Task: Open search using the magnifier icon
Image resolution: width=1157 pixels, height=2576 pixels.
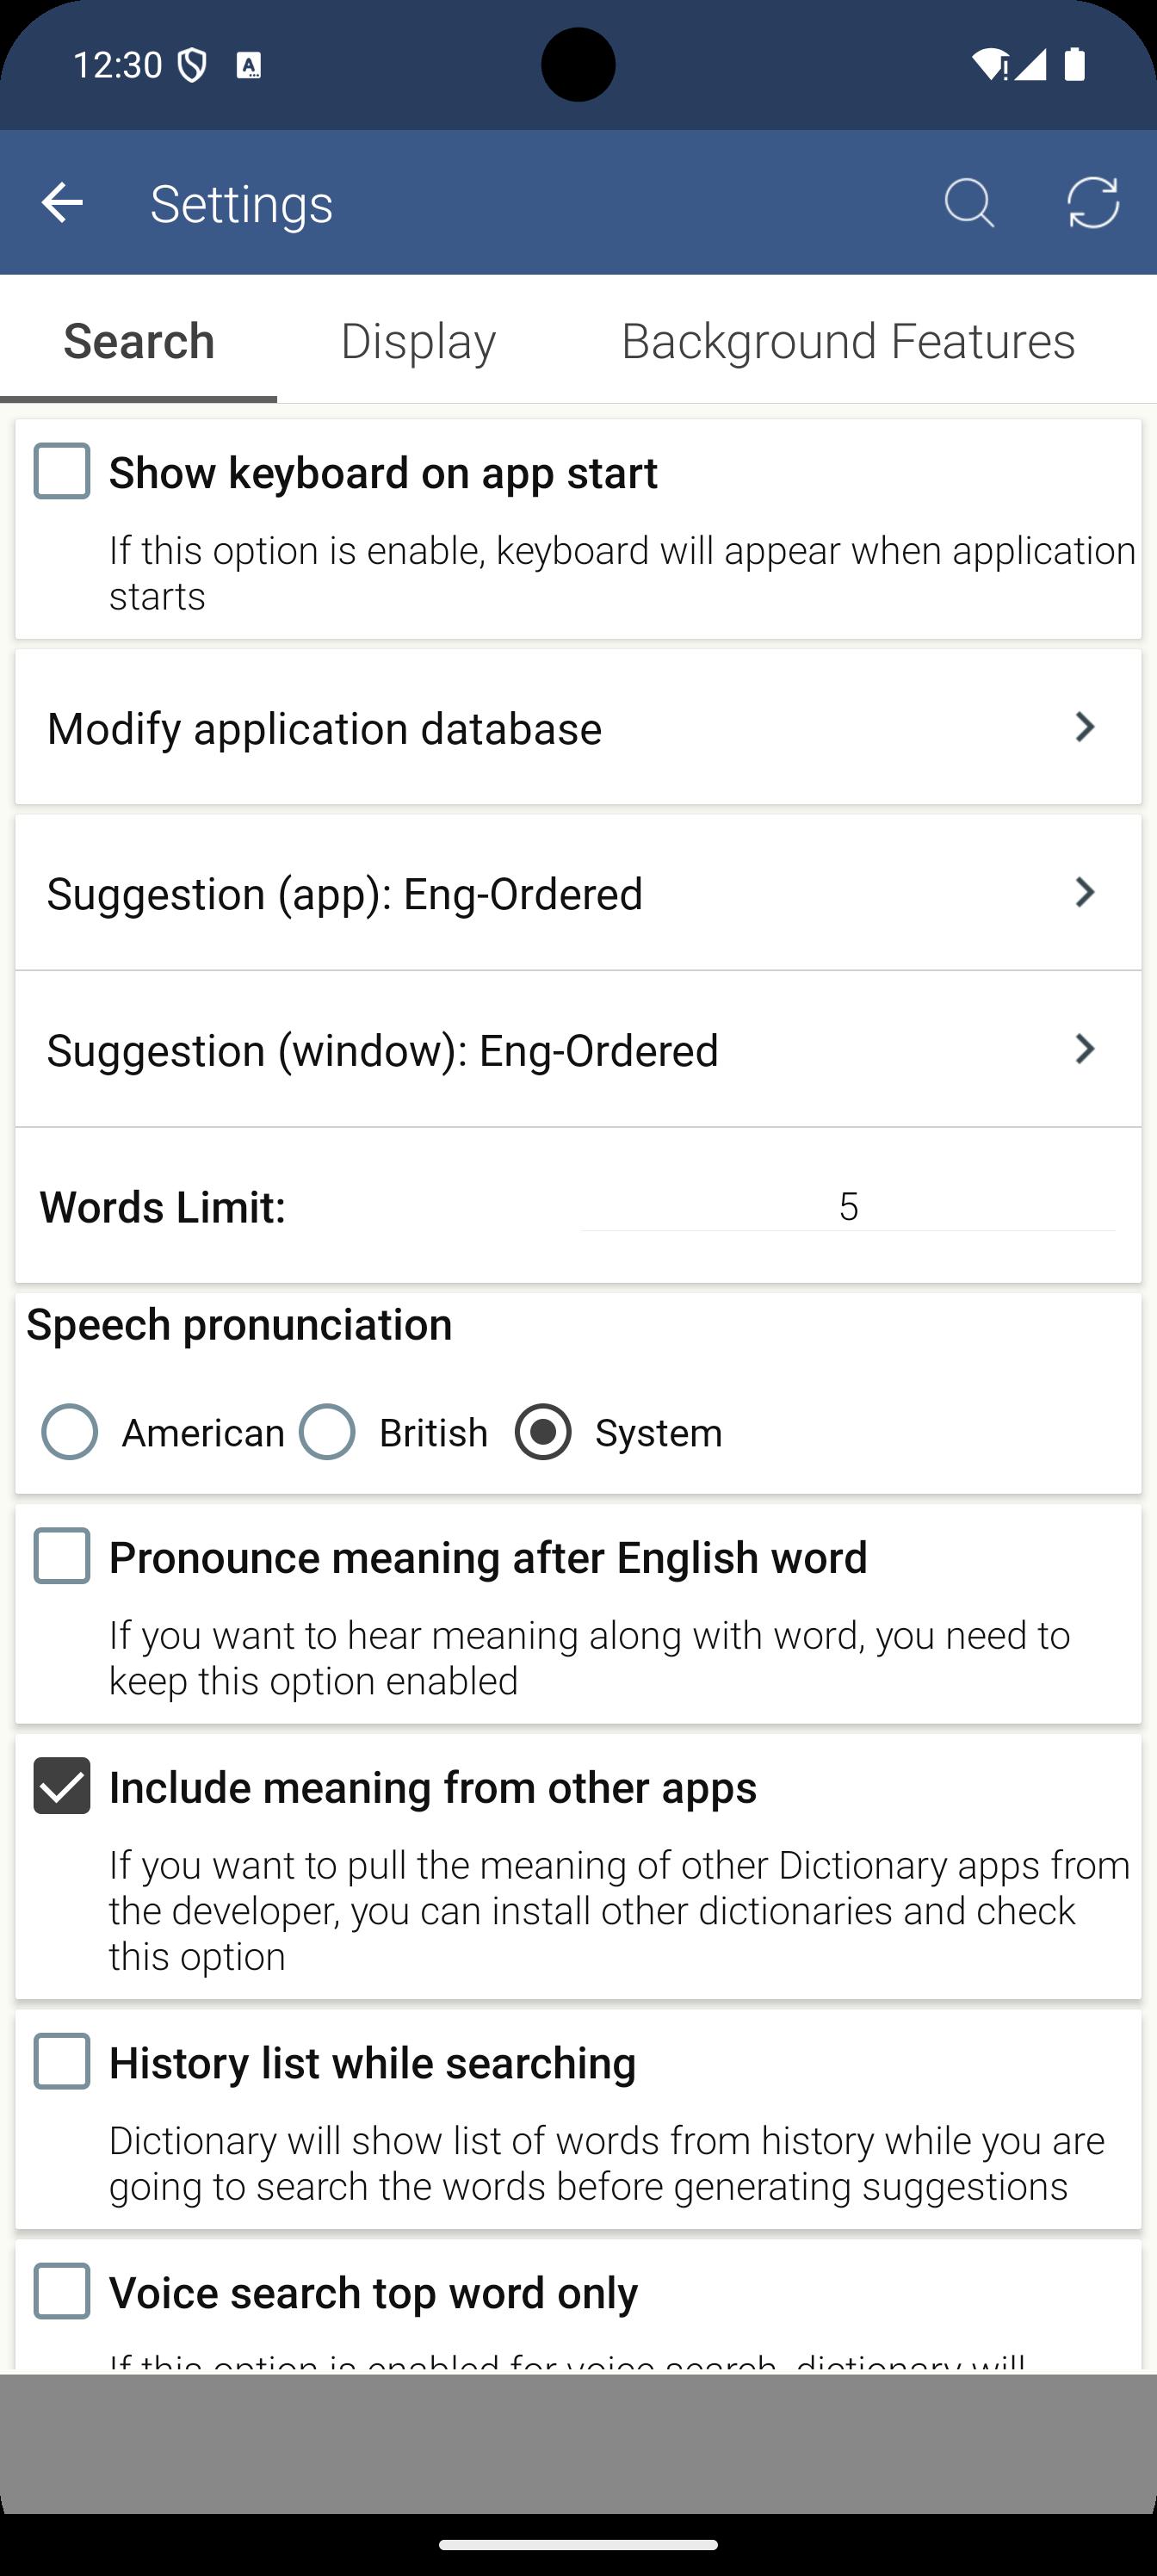Action: pyautogui.click(x=969, y=203)
